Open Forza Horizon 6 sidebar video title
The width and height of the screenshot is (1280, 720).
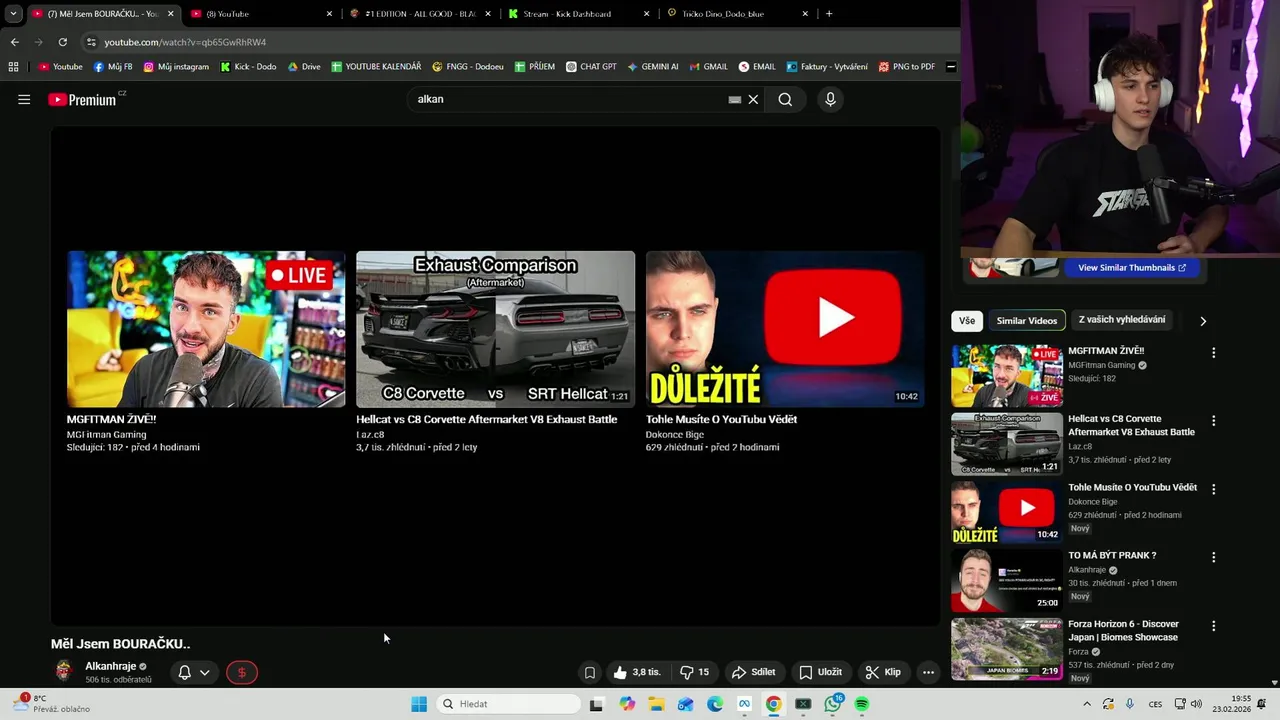click(x=1123, y=630)
